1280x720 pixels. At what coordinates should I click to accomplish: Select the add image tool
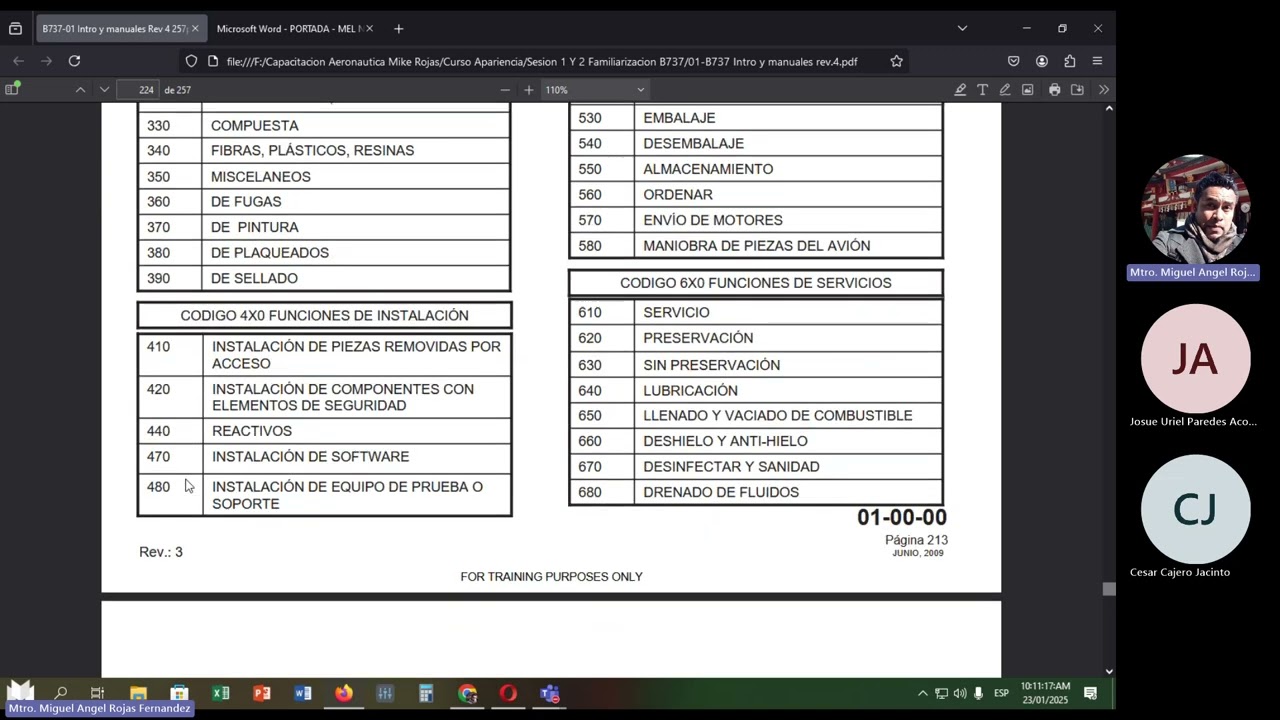pos(1027,90)
